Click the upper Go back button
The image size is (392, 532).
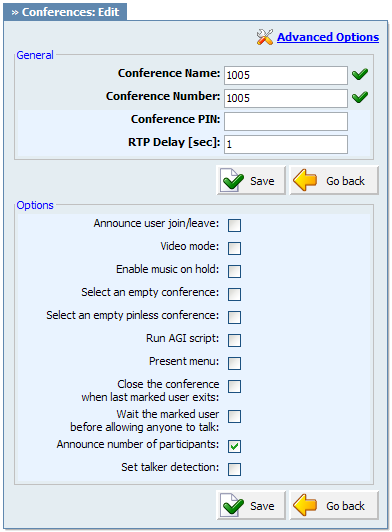pyautogui.click(x=334, y=180)
